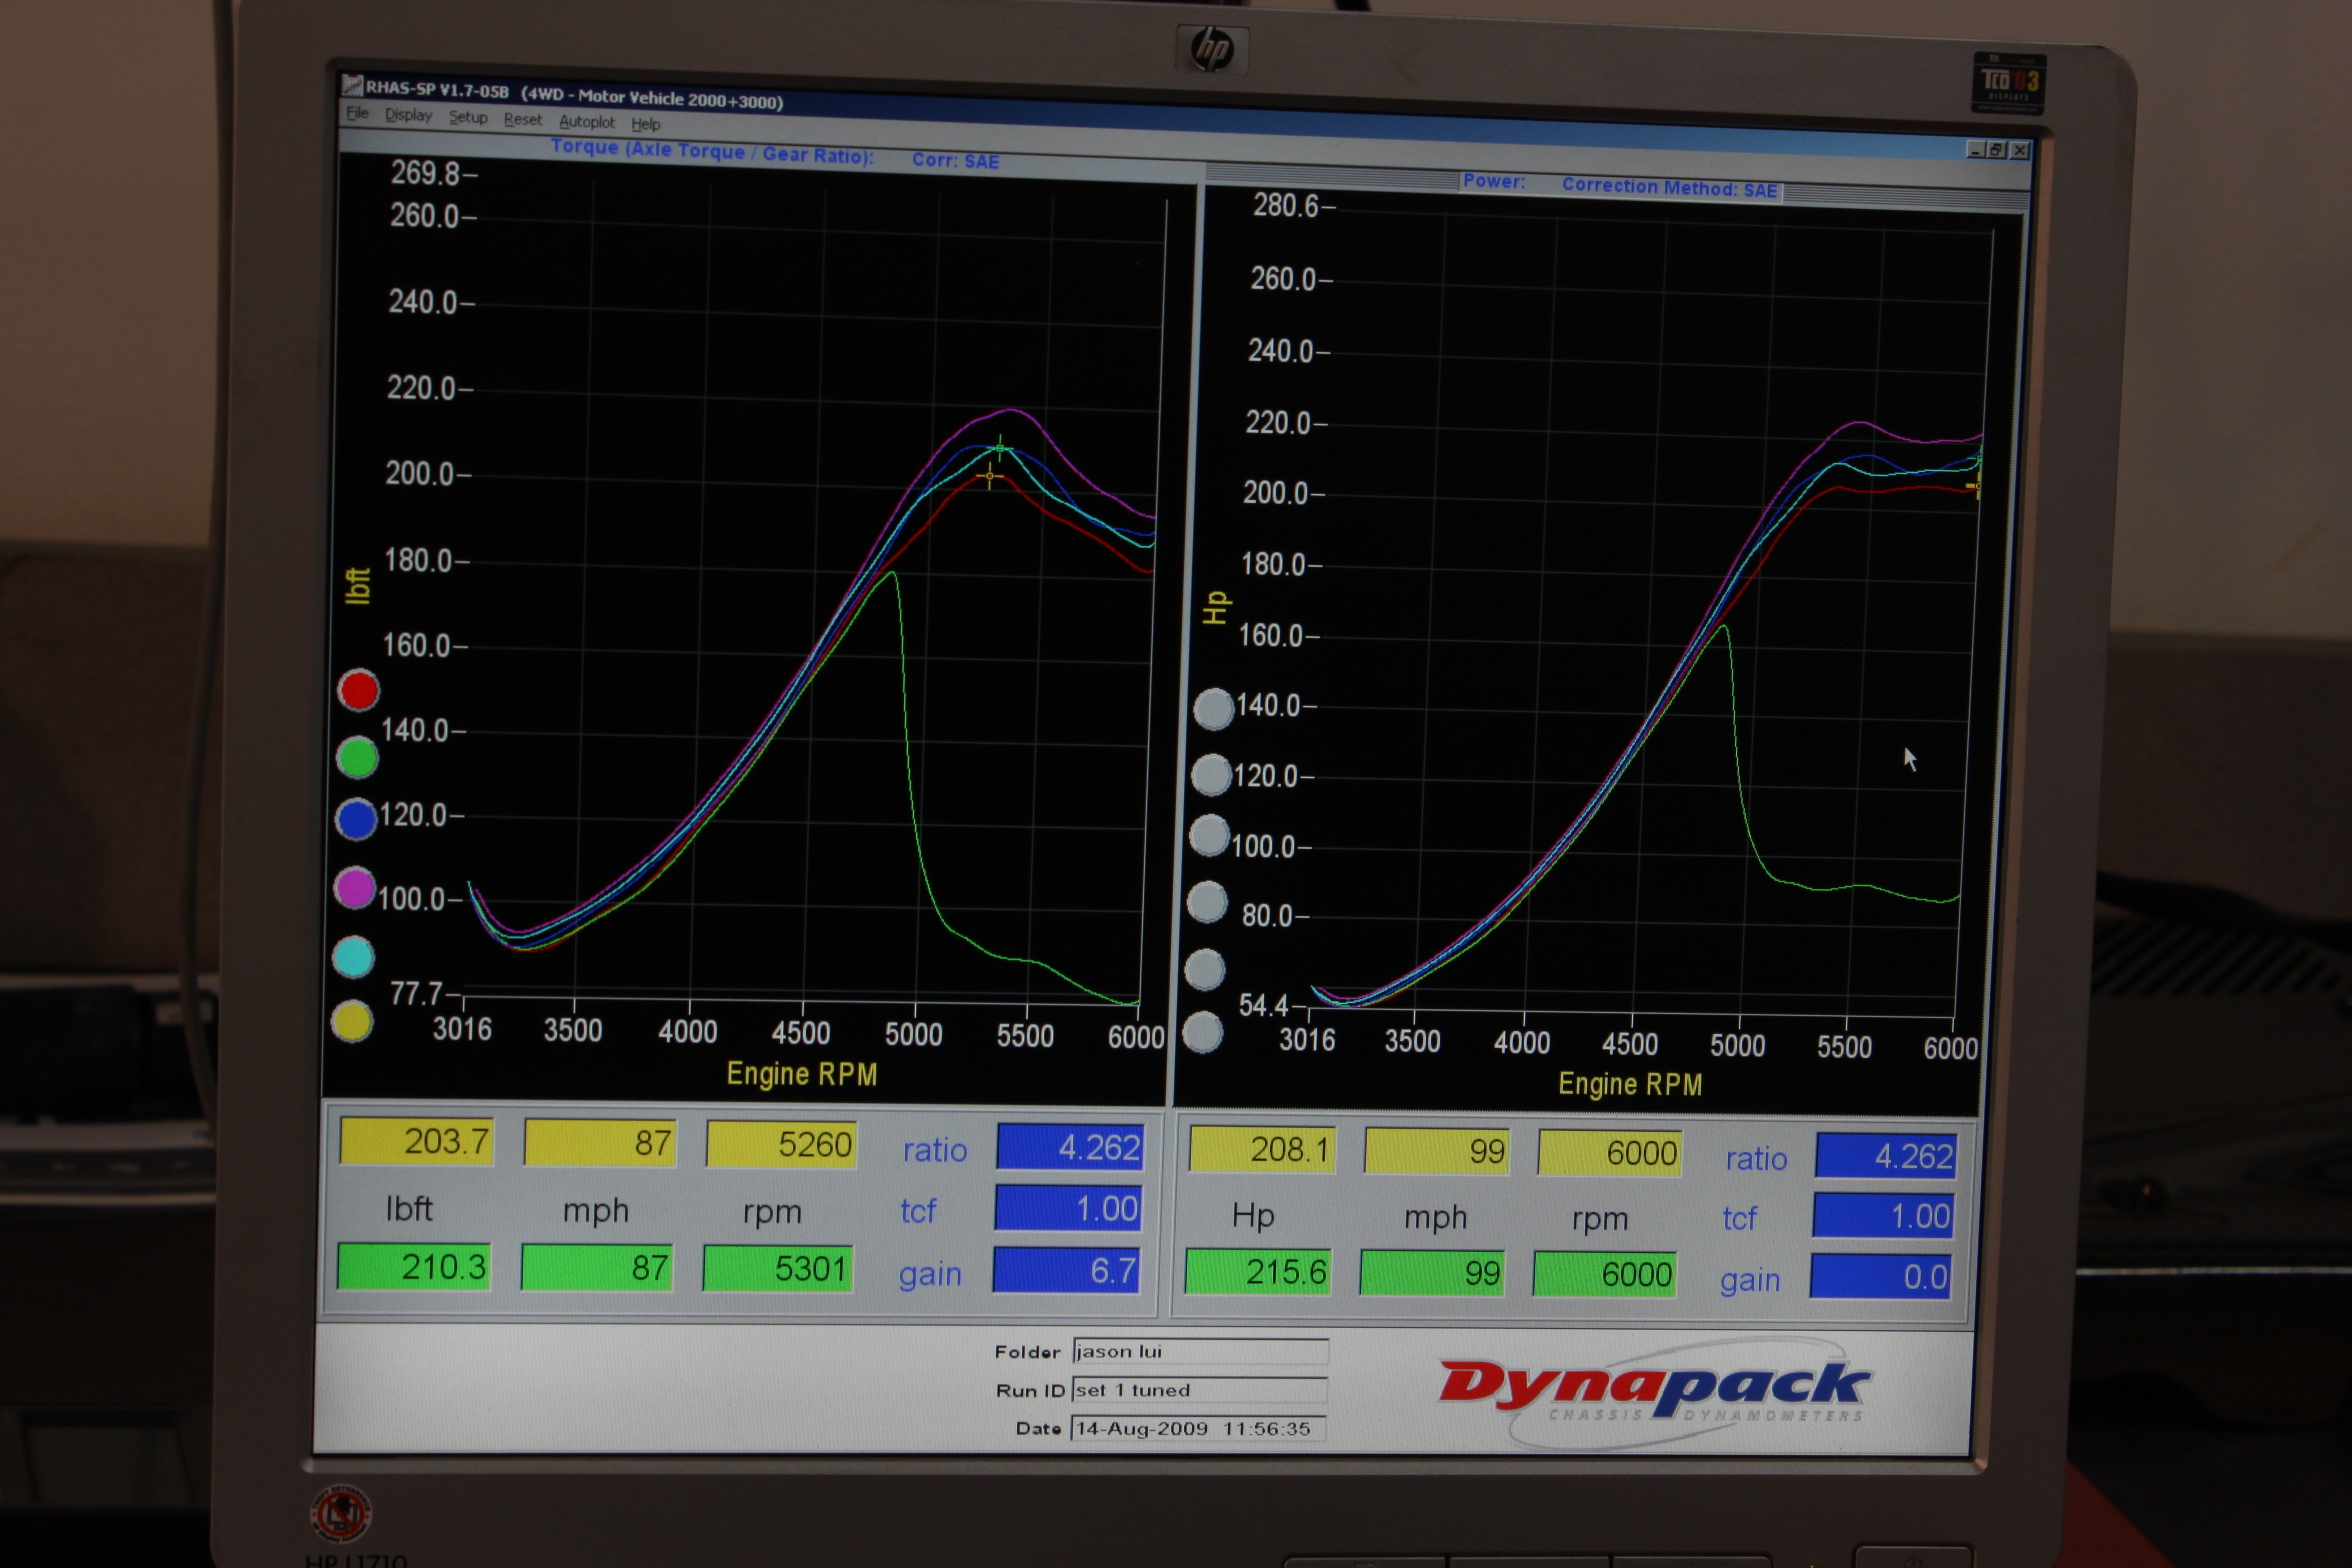Click green power rpm reading 6000

[x=1606, y=1275]
